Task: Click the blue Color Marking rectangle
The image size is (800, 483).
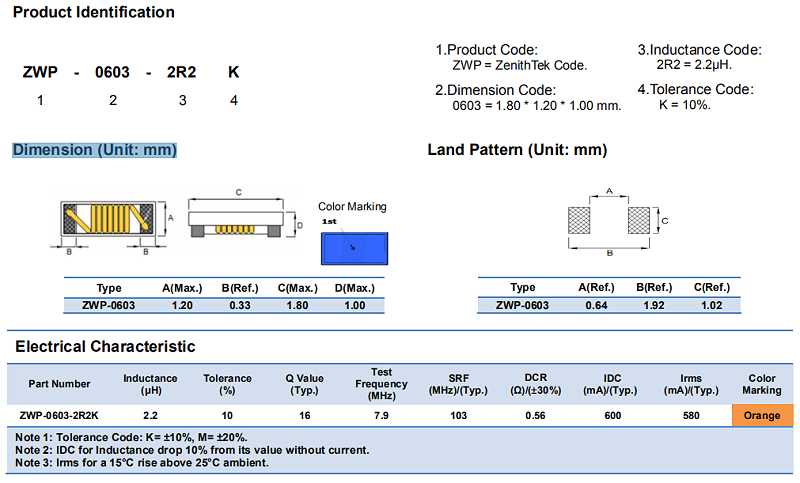Action: pos(355,248)
